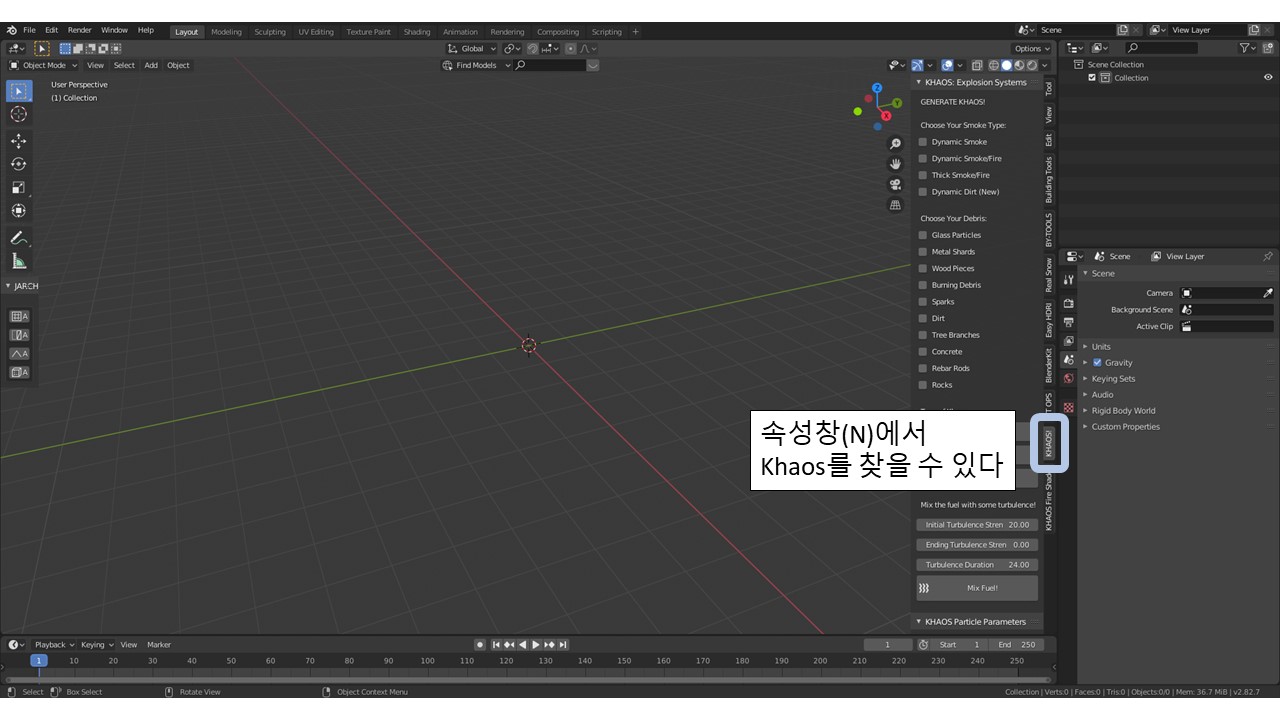Select the Scale tool
The width and height of the screenshot is (1280, 720).
19,187
